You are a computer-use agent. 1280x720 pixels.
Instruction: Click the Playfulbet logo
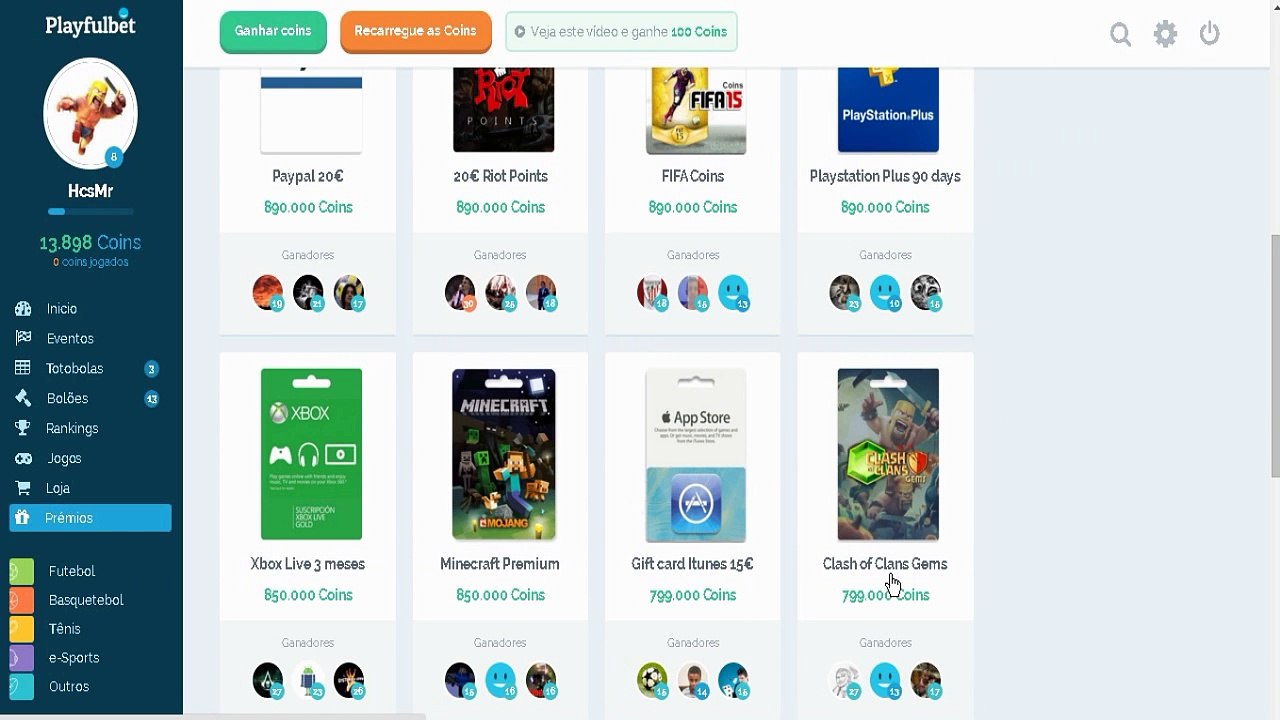coord(91,24)
